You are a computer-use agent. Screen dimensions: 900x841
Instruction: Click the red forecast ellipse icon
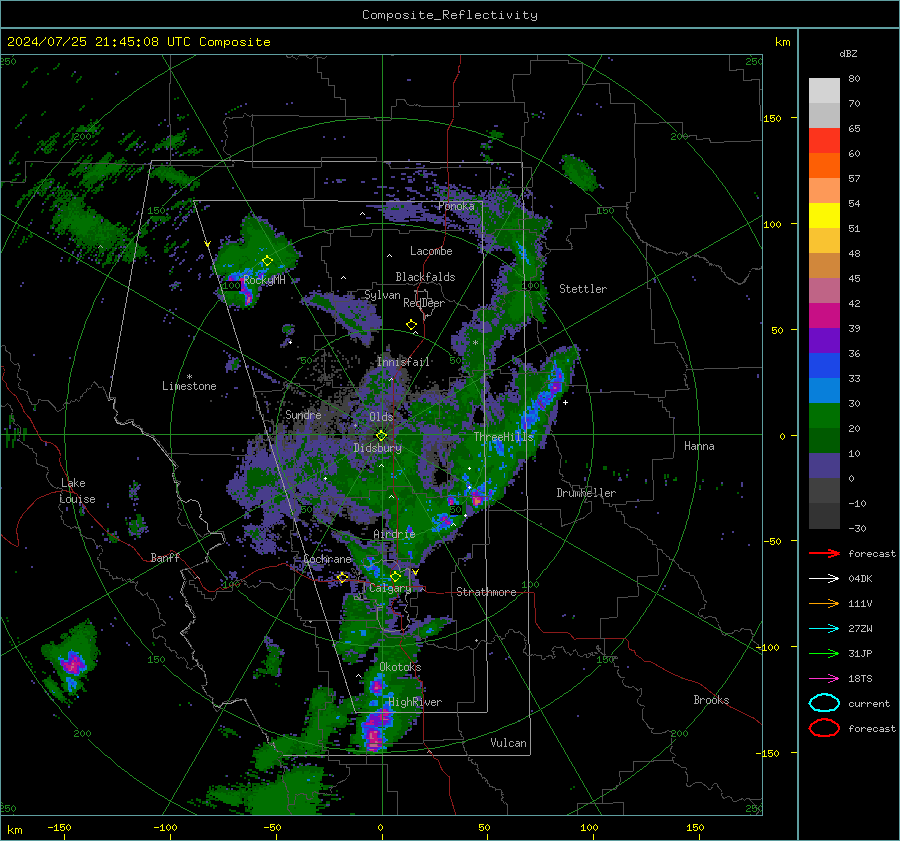click(x=824, y=728)
